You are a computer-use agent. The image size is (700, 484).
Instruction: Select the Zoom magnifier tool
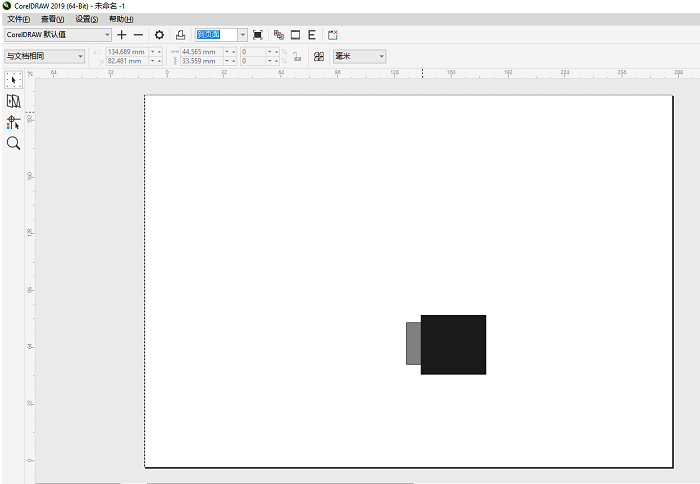(x=13, y=143)
